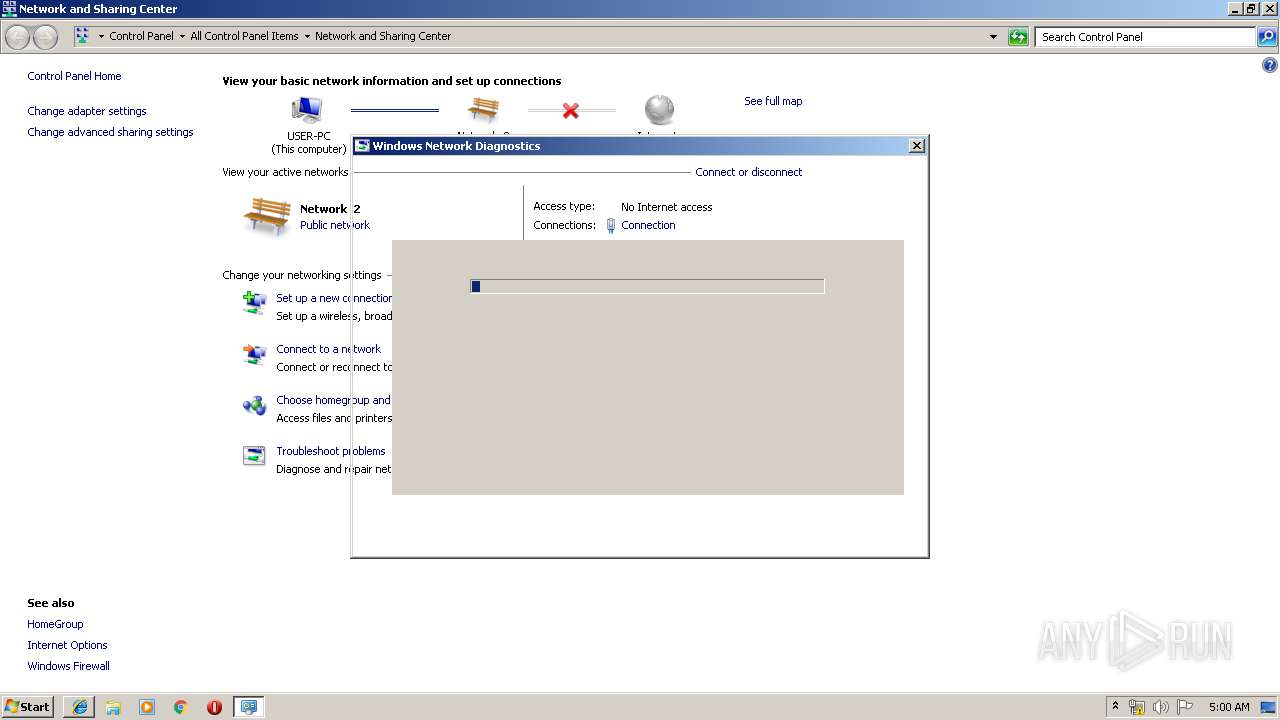This screenshot has width=1280, height=720.
Task: Expand the dropdown arrow after All Control Panel Items
Action: click(307, 37)
